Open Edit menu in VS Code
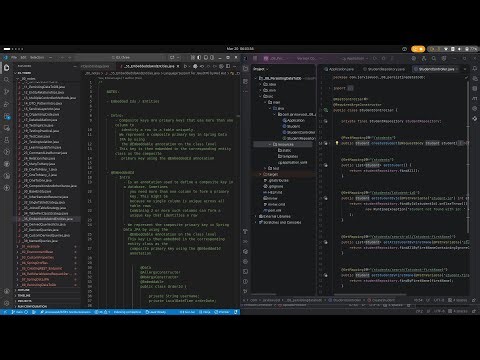Image resolution: width=480 pixels, height=360 pixels. 23,57
